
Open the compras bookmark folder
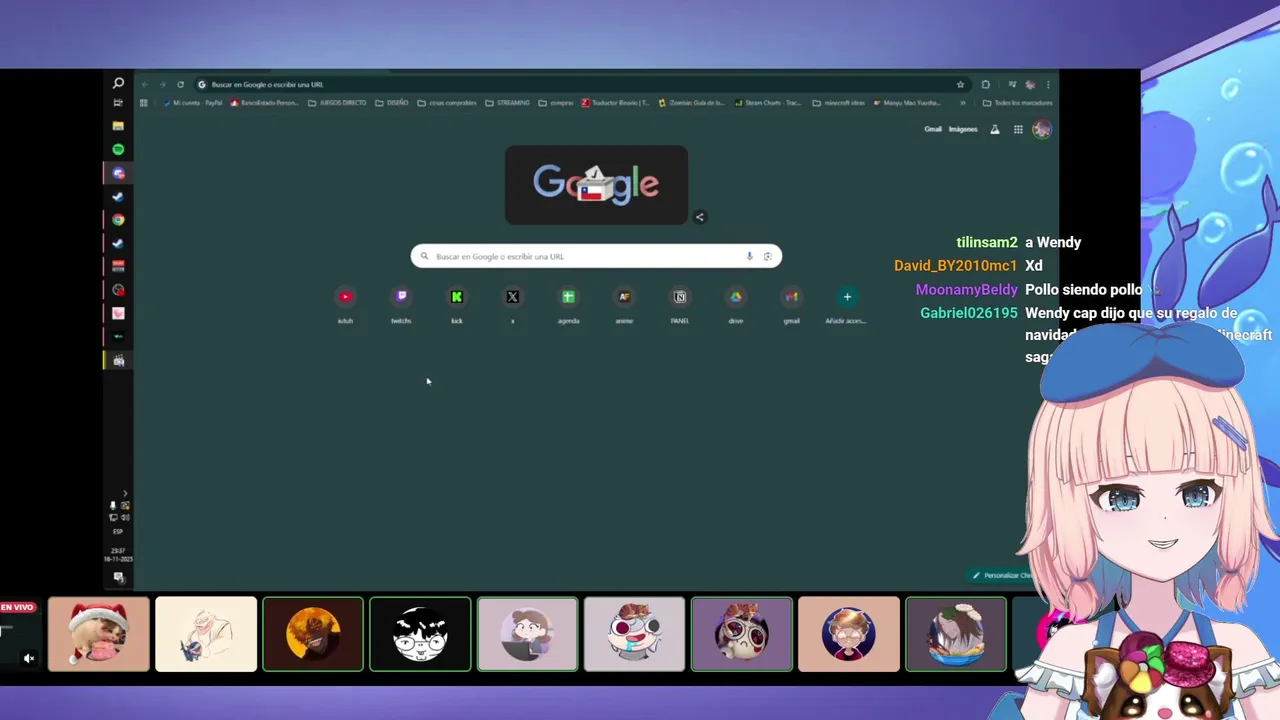point(556,103)
